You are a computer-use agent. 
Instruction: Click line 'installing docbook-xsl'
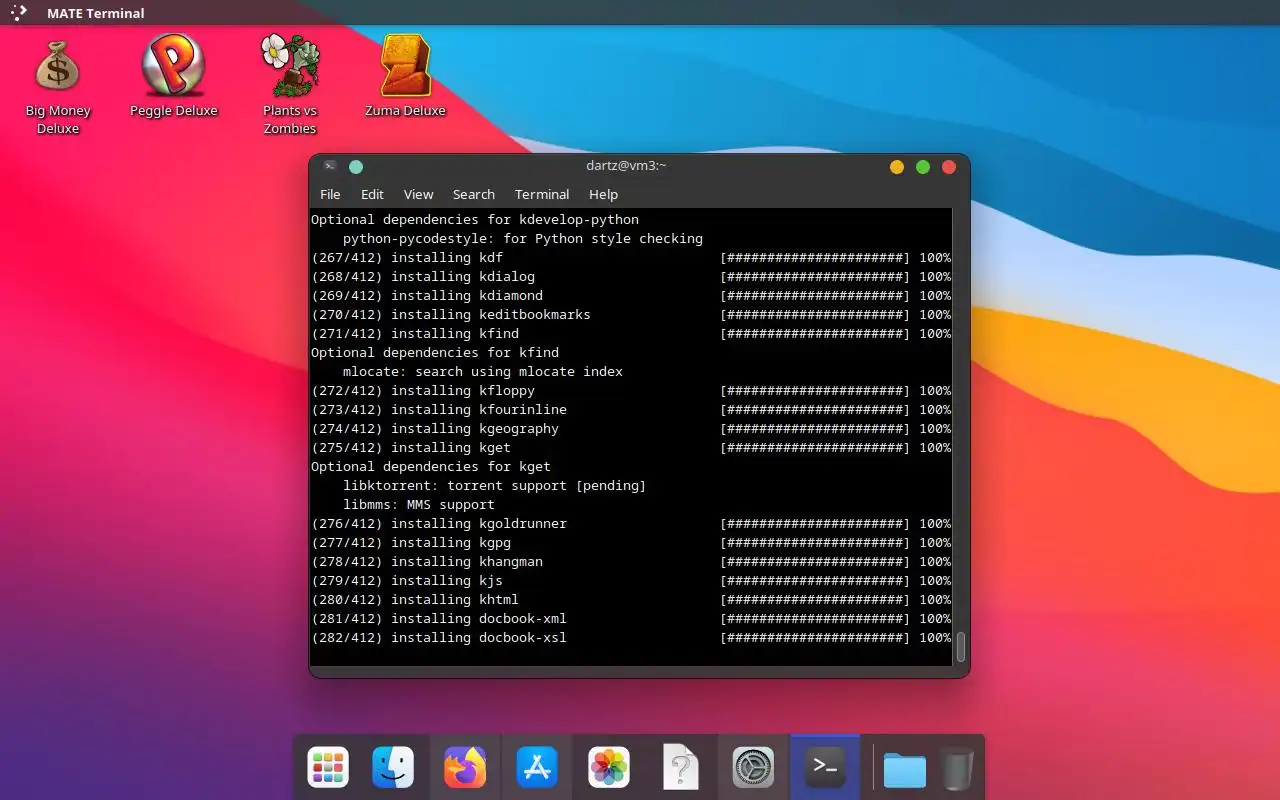tap(631, 638)
